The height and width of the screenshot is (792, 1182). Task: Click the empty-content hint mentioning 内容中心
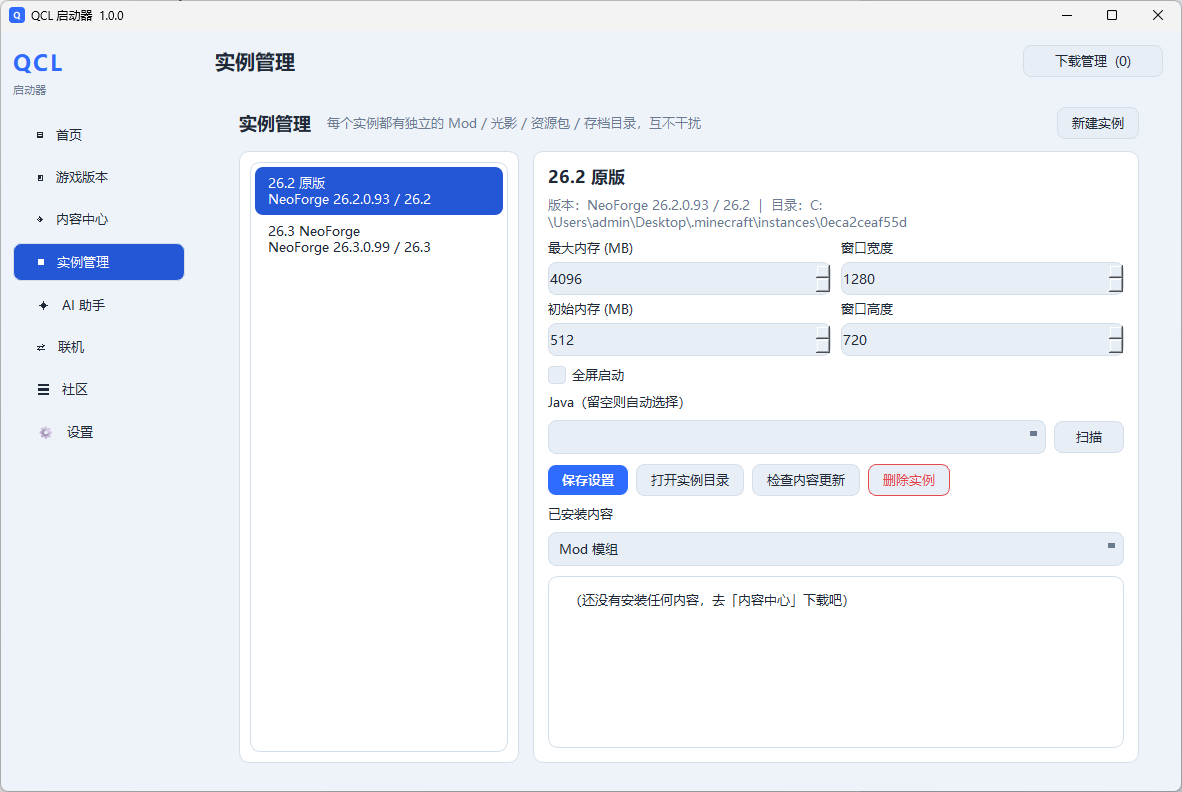[712, 601]
